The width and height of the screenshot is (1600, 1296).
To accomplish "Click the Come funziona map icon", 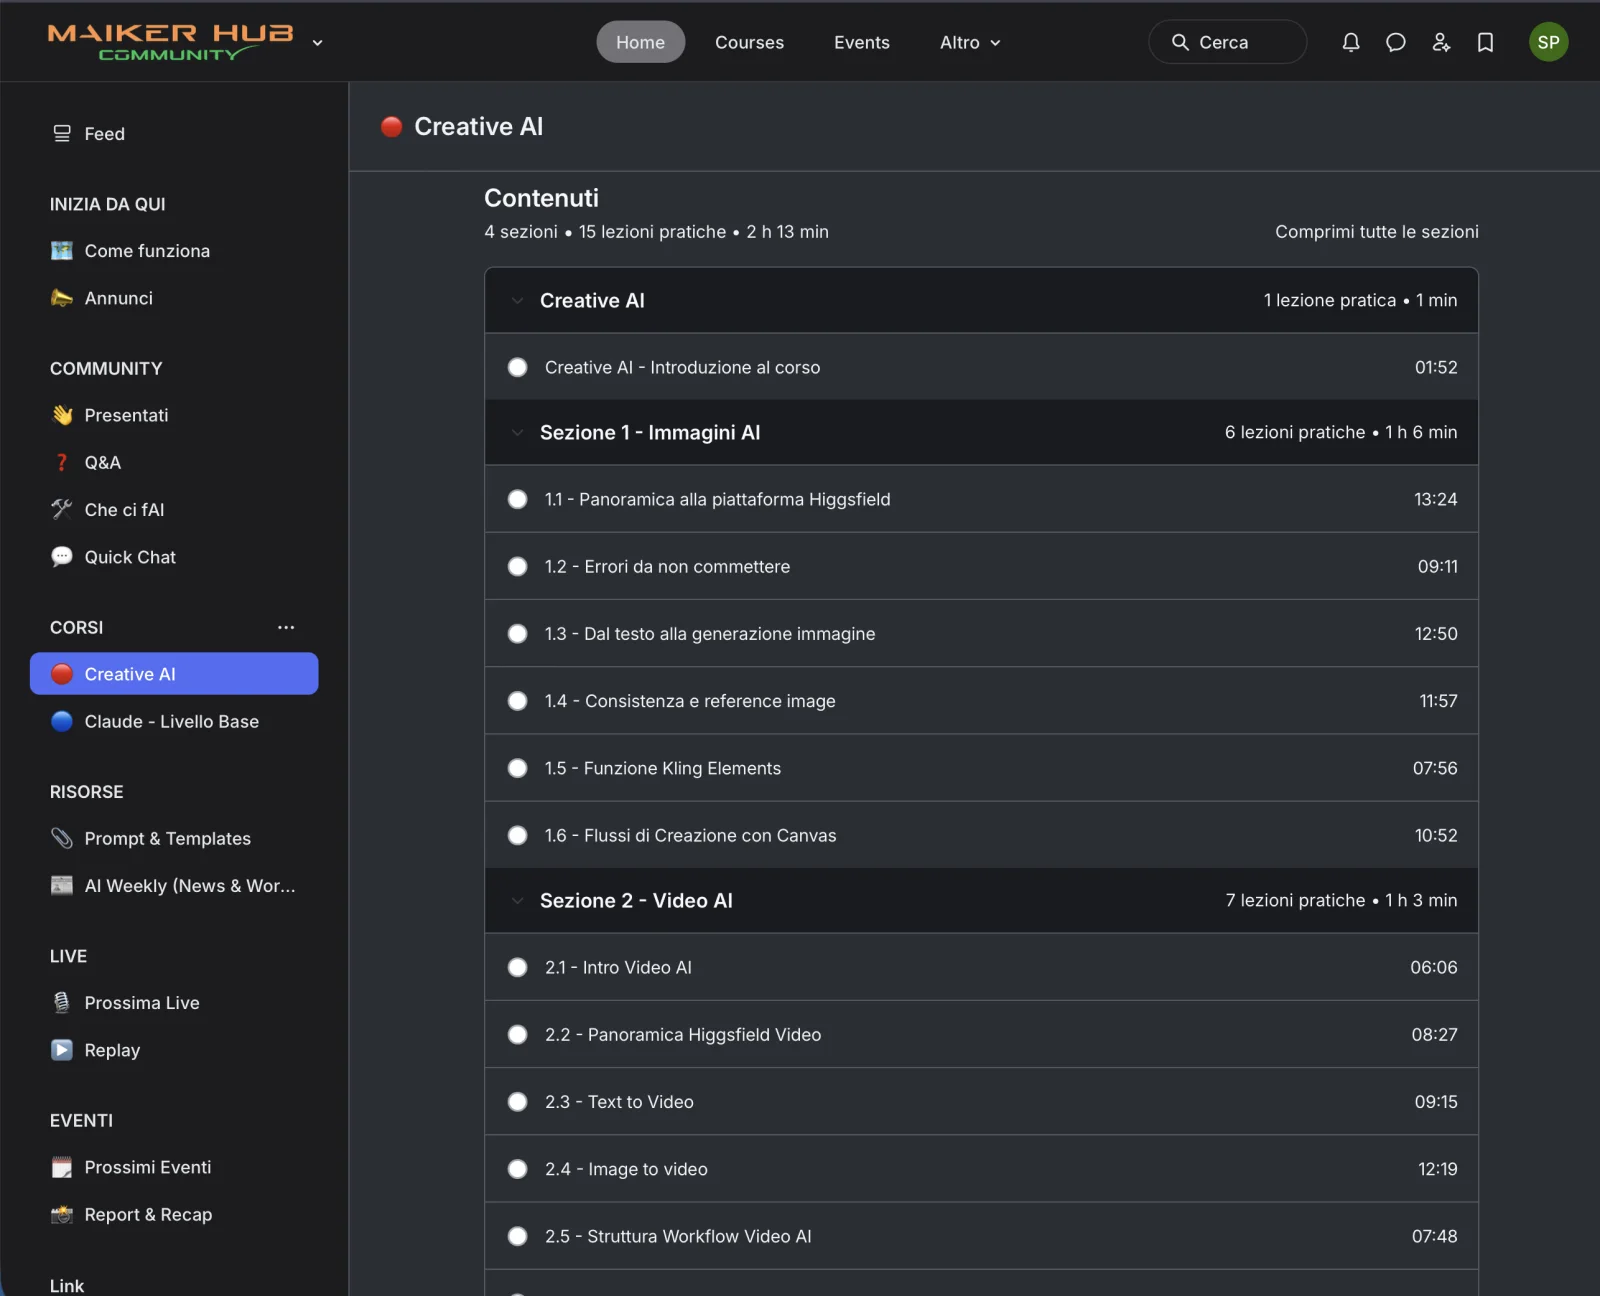I will [62, 250].
